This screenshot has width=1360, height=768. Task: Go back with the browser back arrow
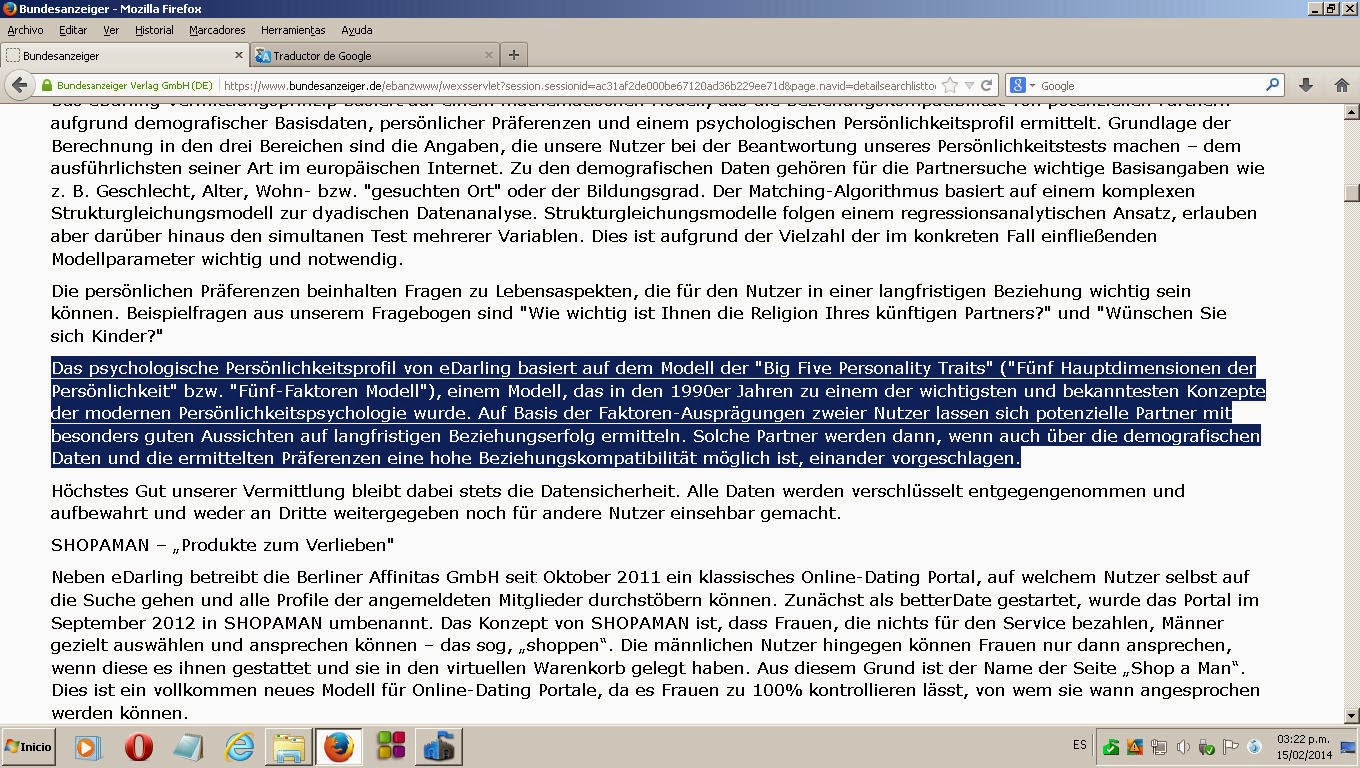point(19,85)
